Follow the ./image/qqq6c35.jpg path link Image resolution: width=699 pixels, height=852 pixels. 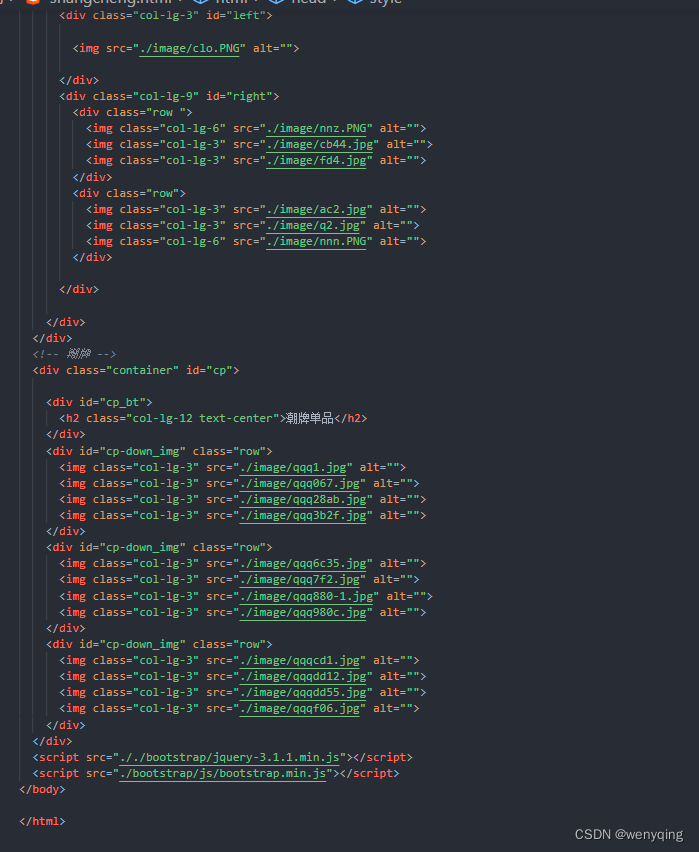(x=303, y=563)
